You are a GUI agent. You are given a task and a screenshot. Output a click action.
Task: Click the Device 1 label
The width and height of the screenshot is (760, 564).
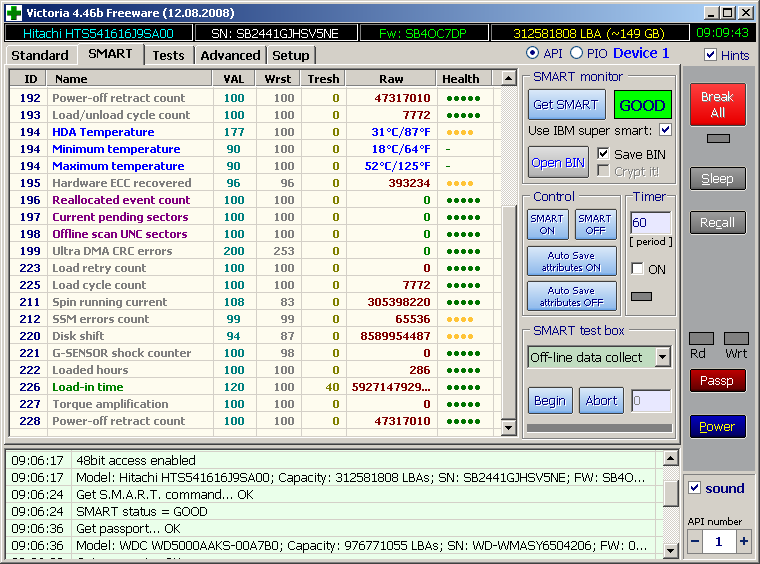point(641,53)
